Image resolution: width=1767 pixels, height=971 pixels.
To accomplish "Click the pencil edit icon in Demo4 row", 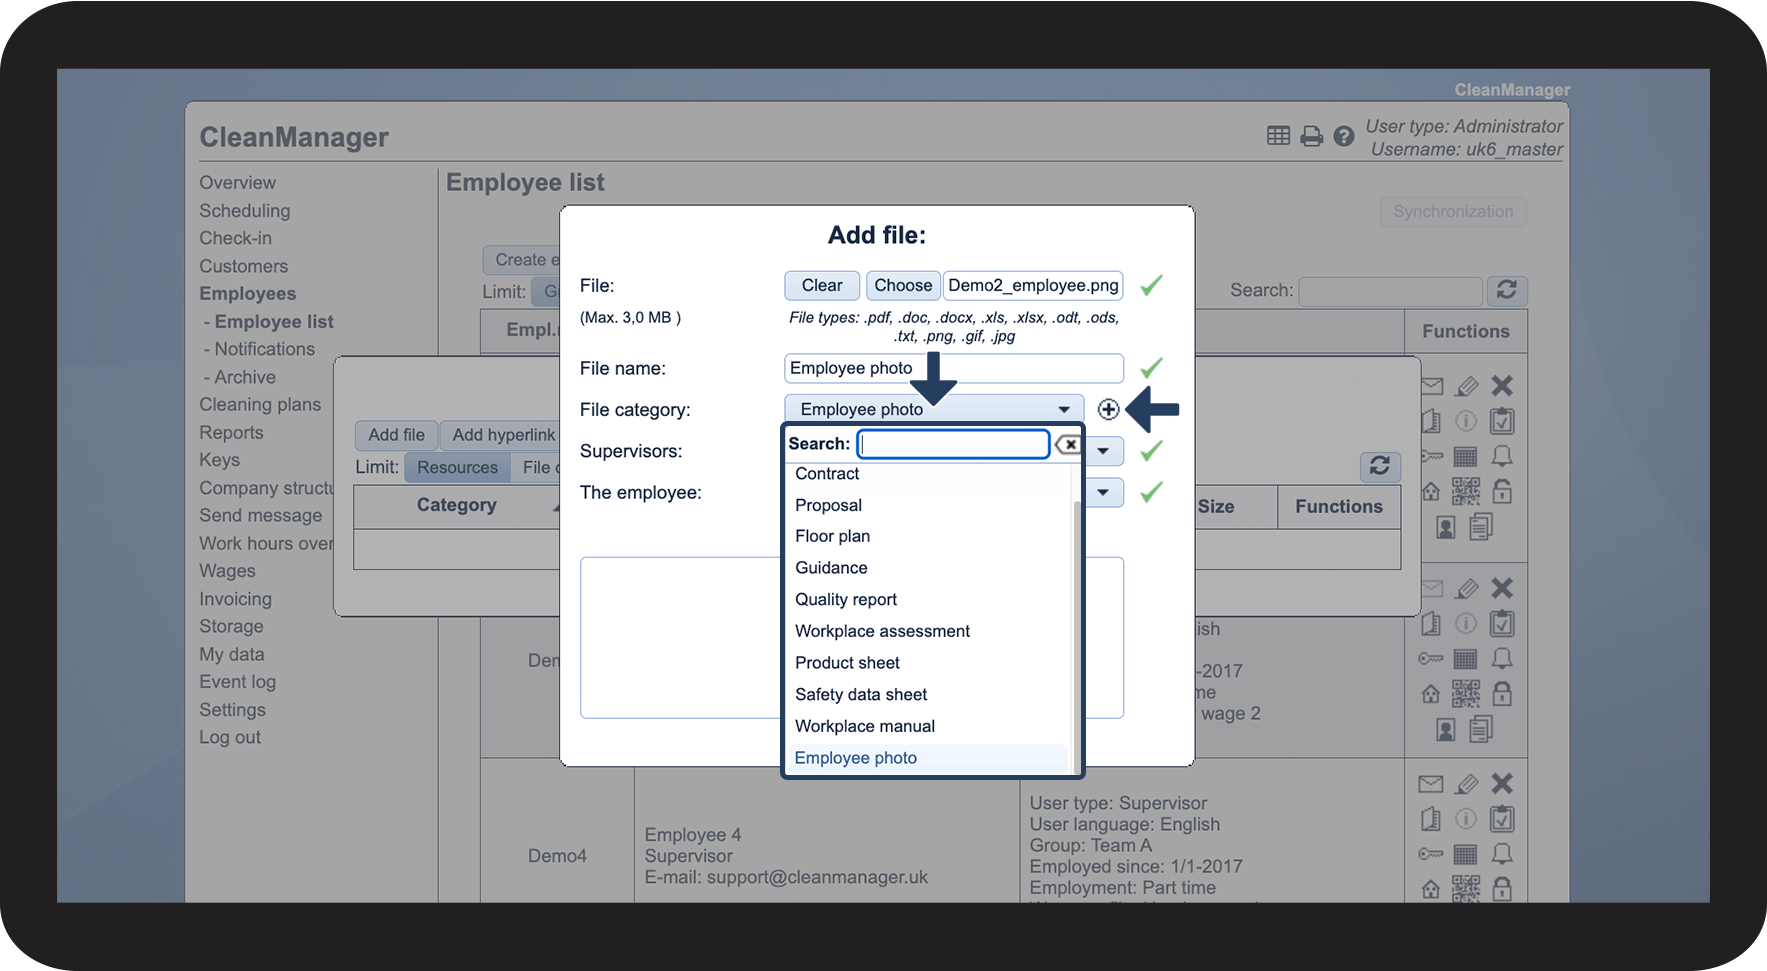I will 1466,784.
